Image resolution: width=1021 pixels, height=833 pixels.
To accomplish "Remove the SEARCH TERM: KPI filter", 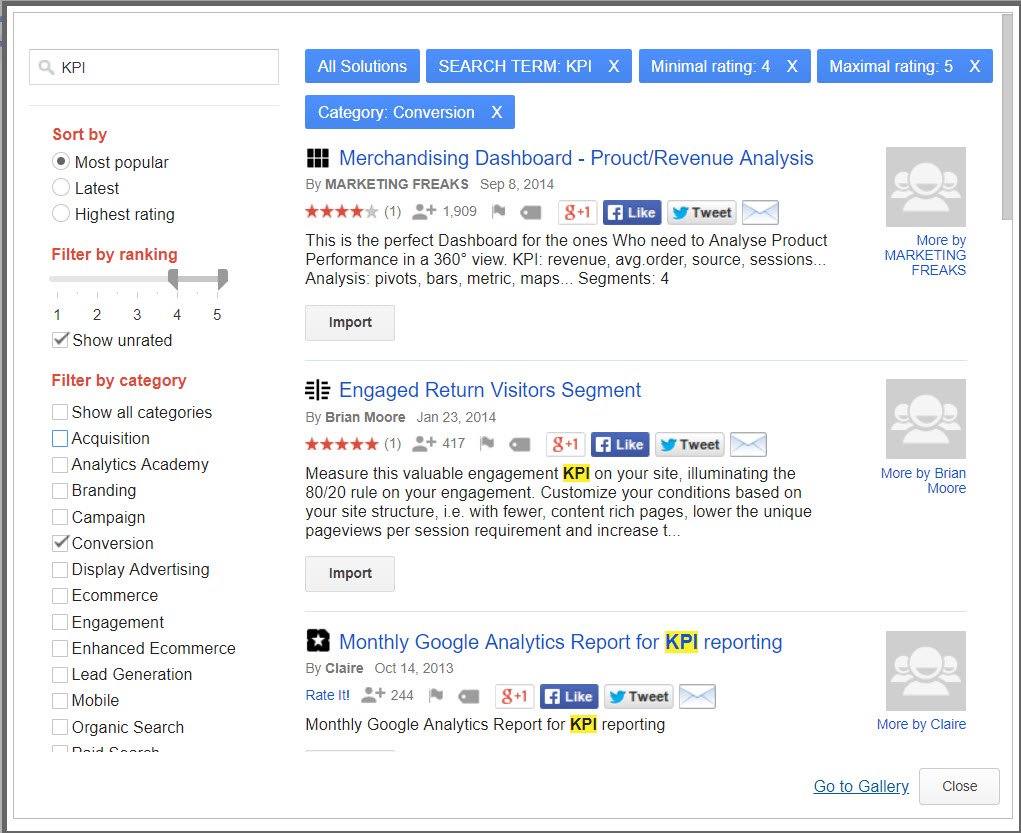I will (x=613, y=66).
